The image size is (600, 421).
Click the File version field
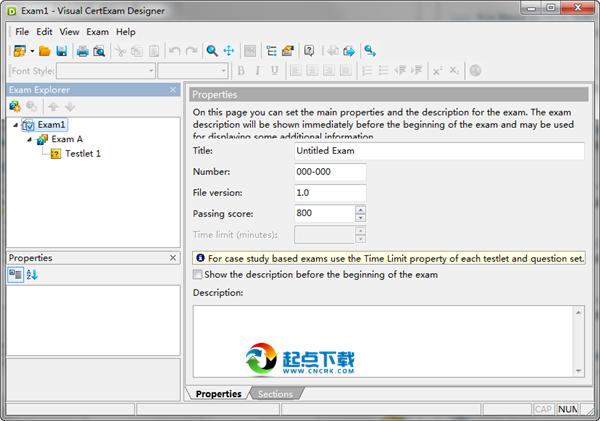[330, 193]
